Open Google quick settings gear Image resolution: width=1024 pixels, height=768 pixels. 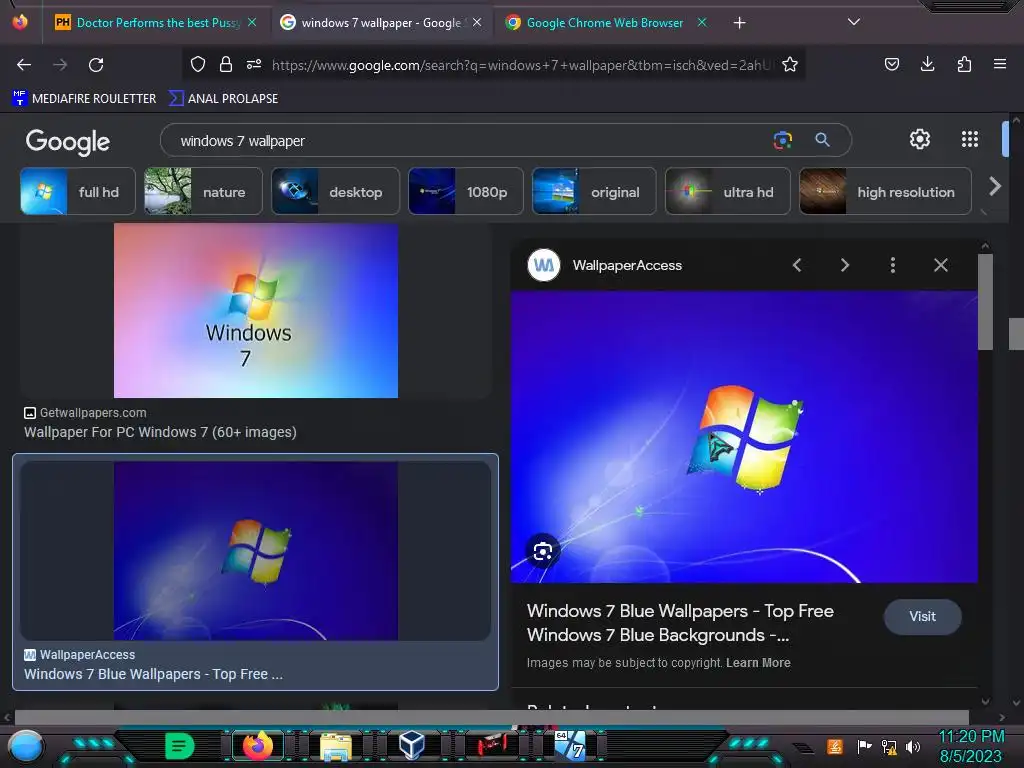[920, 139]
